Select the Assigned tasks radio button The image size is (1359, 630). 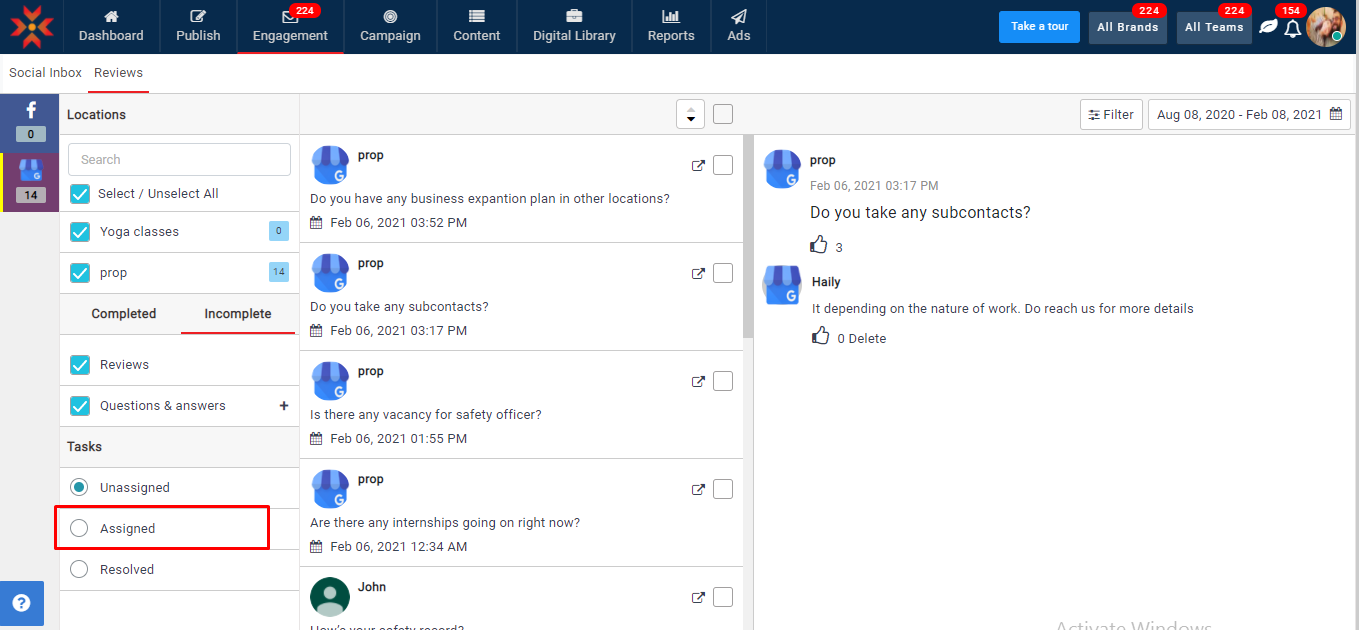pyautogui.click(x=79, y=528)
